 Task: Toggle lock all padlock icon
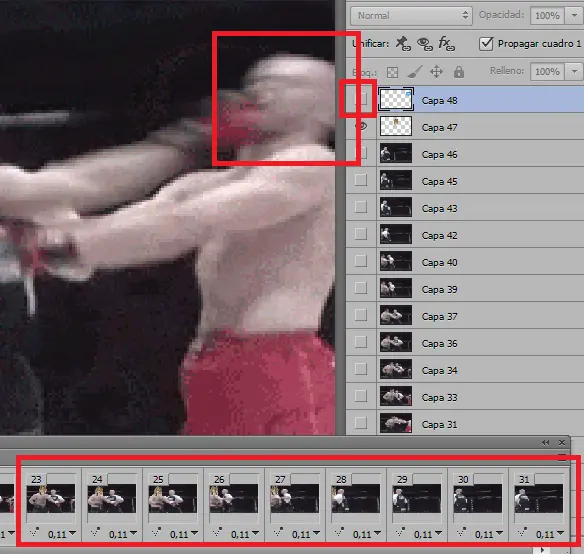tap(458, 72)
